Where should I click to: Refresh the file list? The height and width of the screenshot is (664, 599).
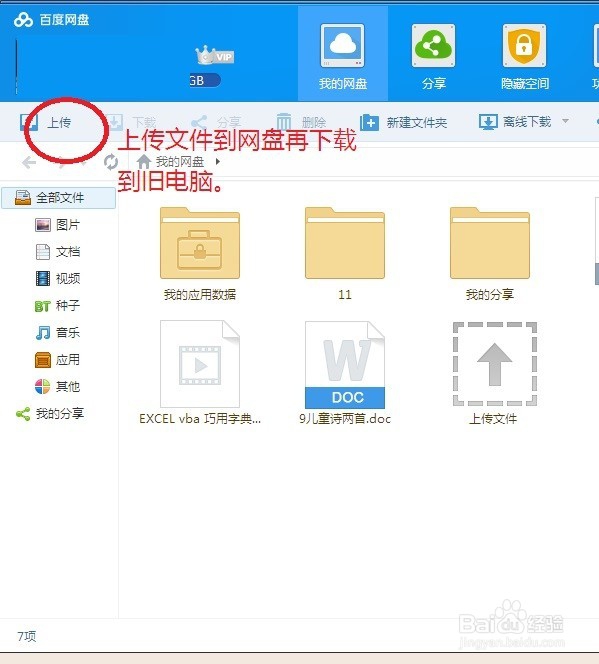point(111,162)
